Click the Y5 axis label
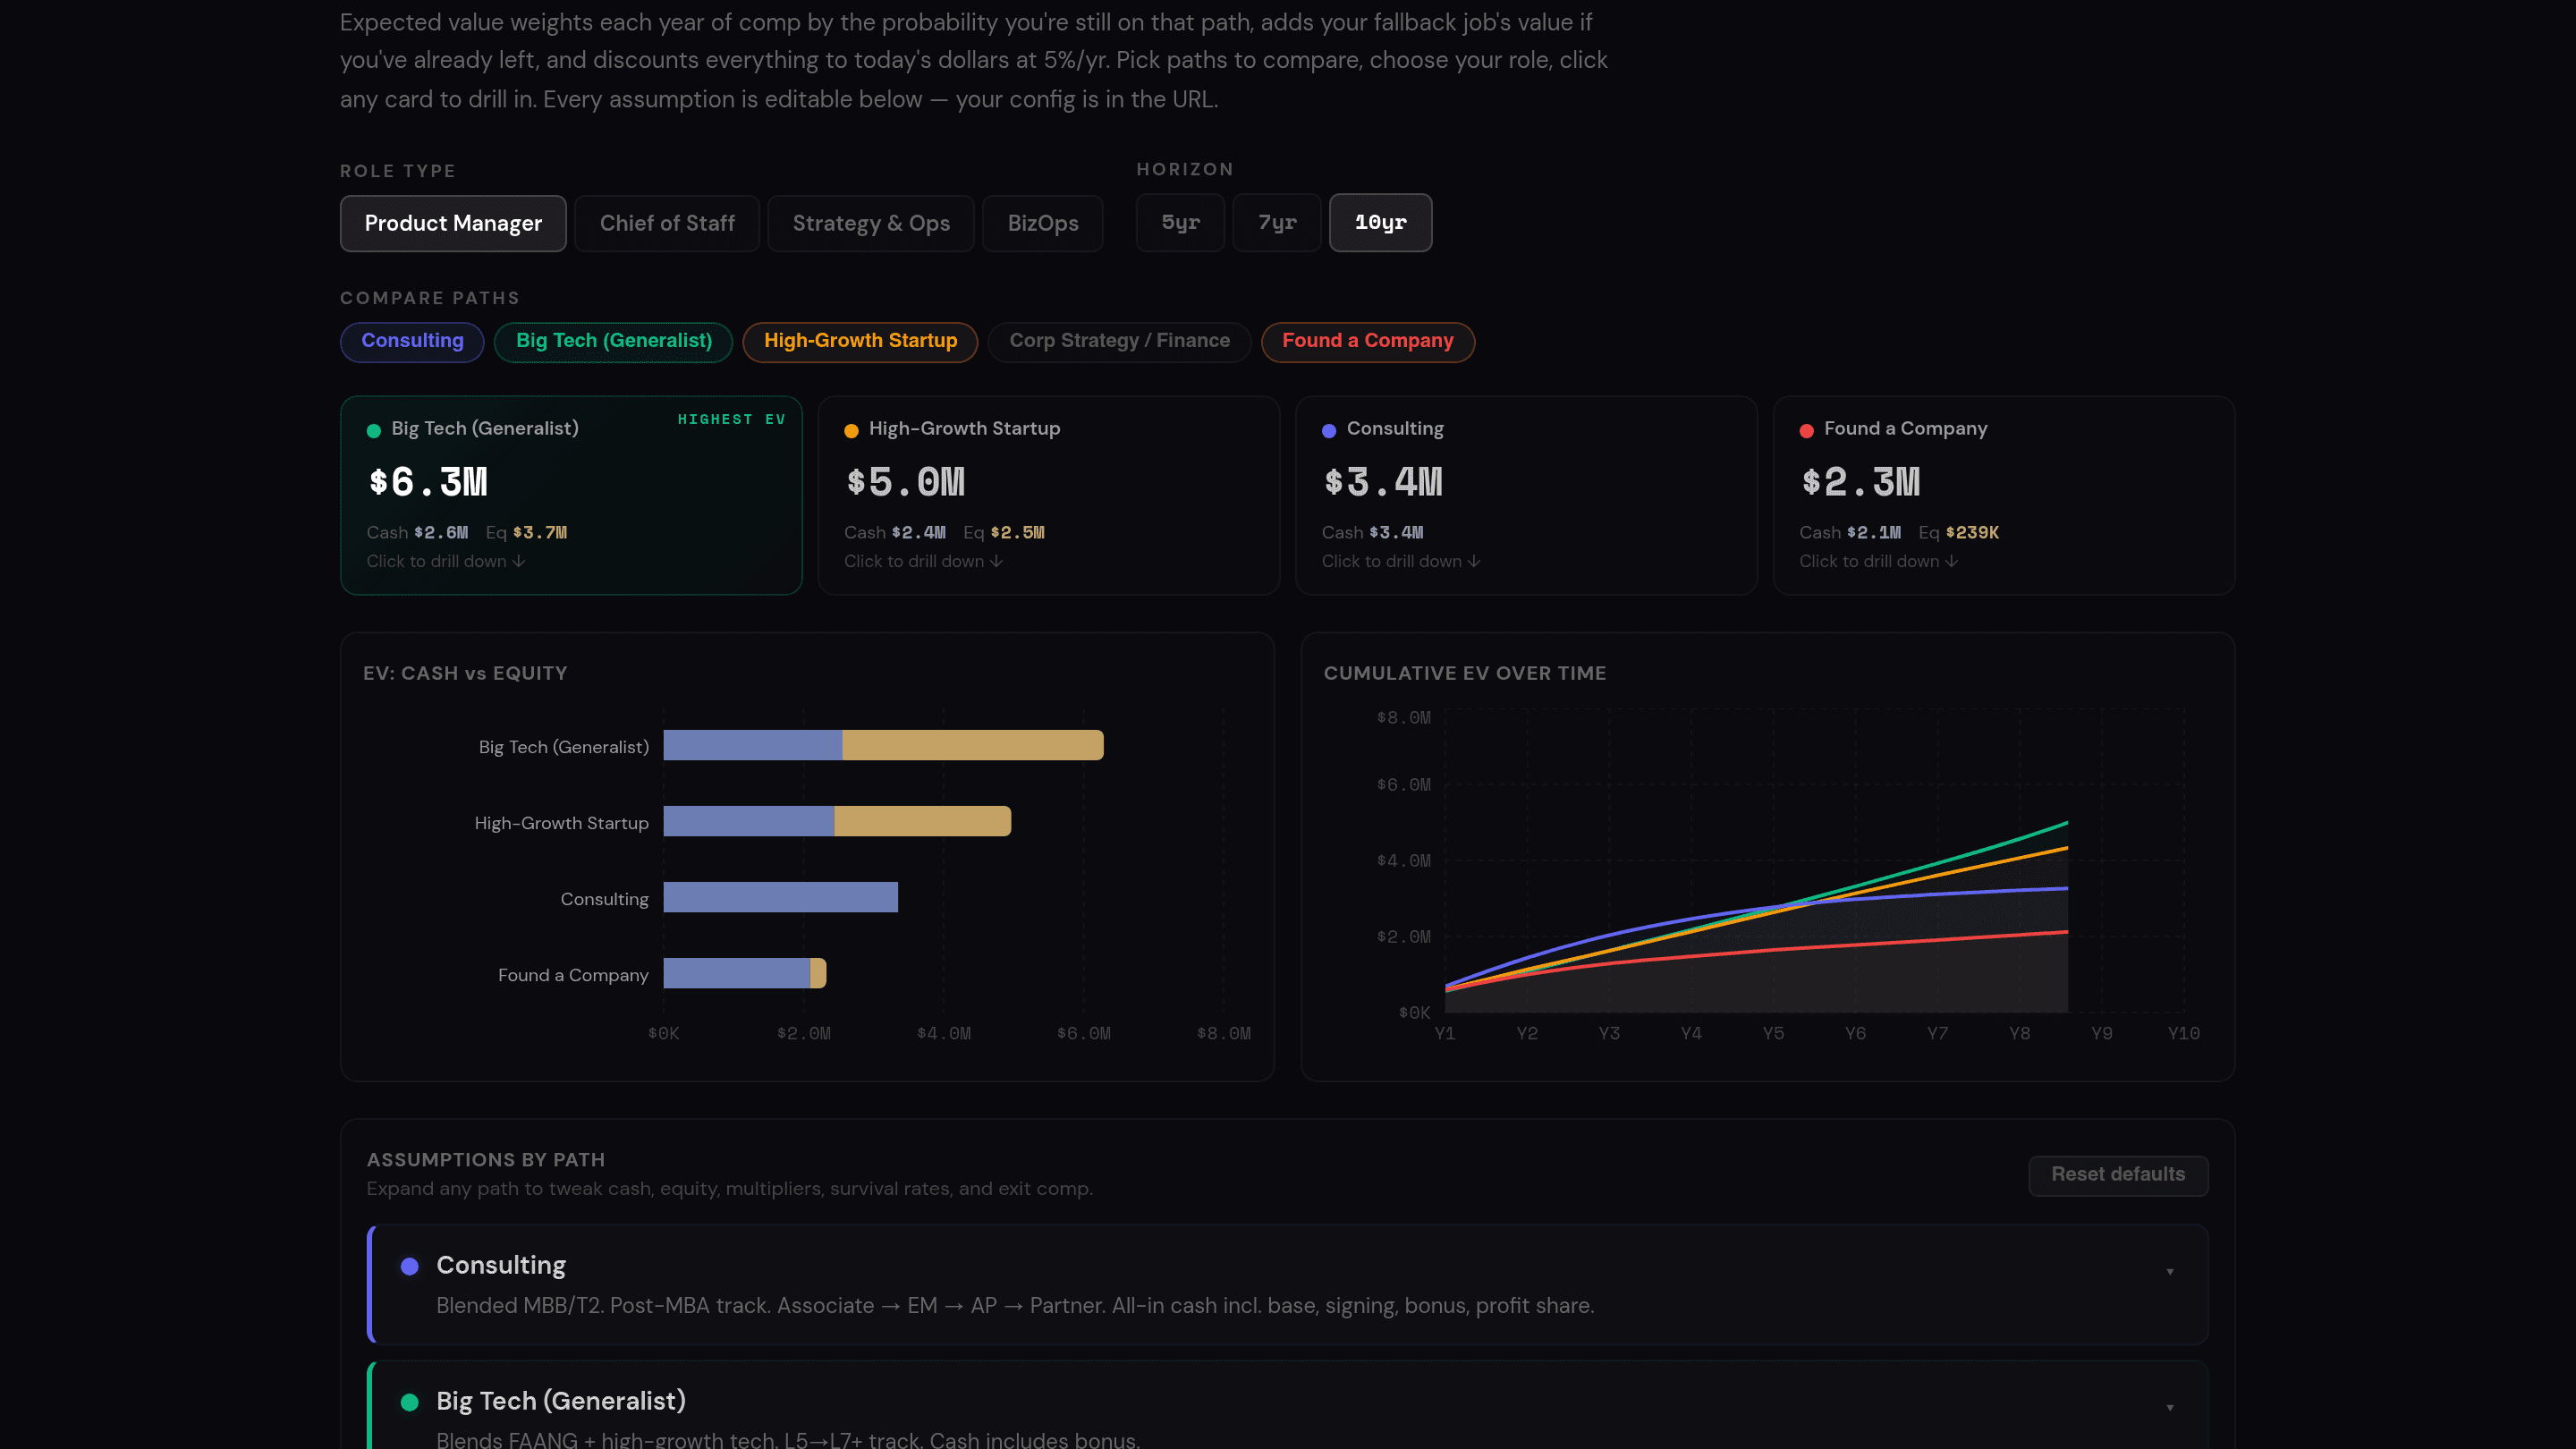Viewport: 2576px width, 1449px height. point(1773,1034)
